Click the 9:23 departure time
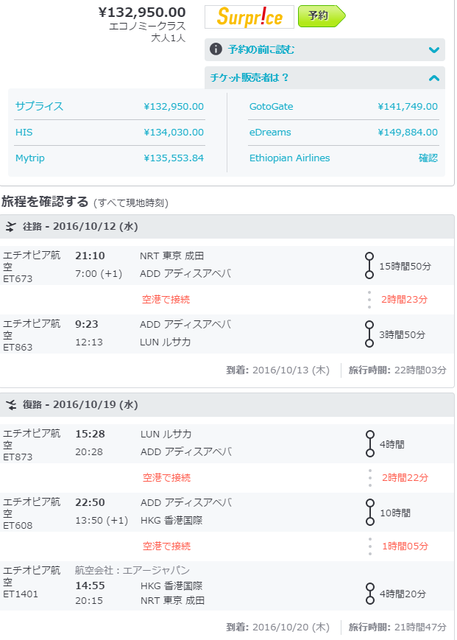This screenshot has height=640, width=457. [x=87, y=324]
